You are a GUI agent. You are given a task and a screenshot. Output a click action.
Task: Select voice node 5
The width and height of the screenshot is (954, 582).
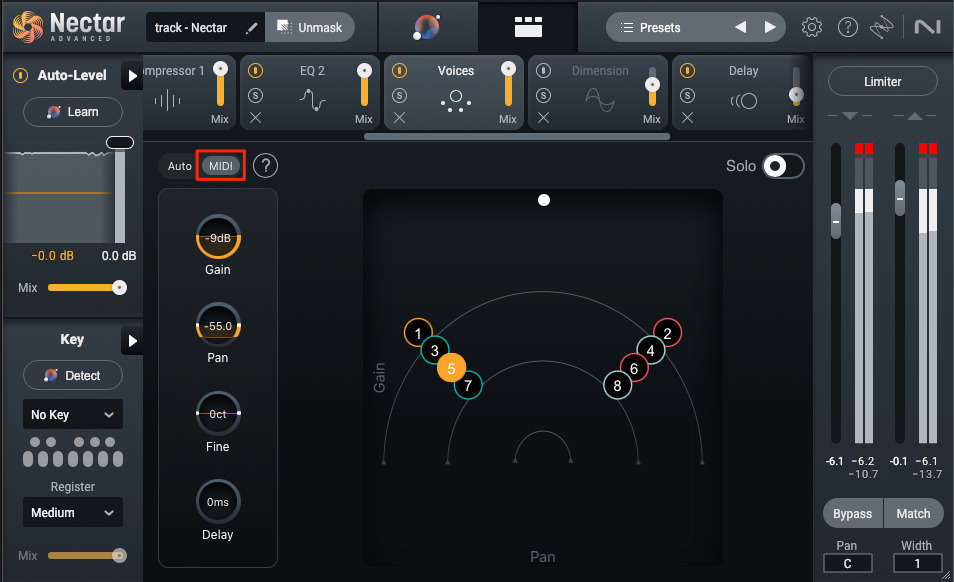pos(451,368)
